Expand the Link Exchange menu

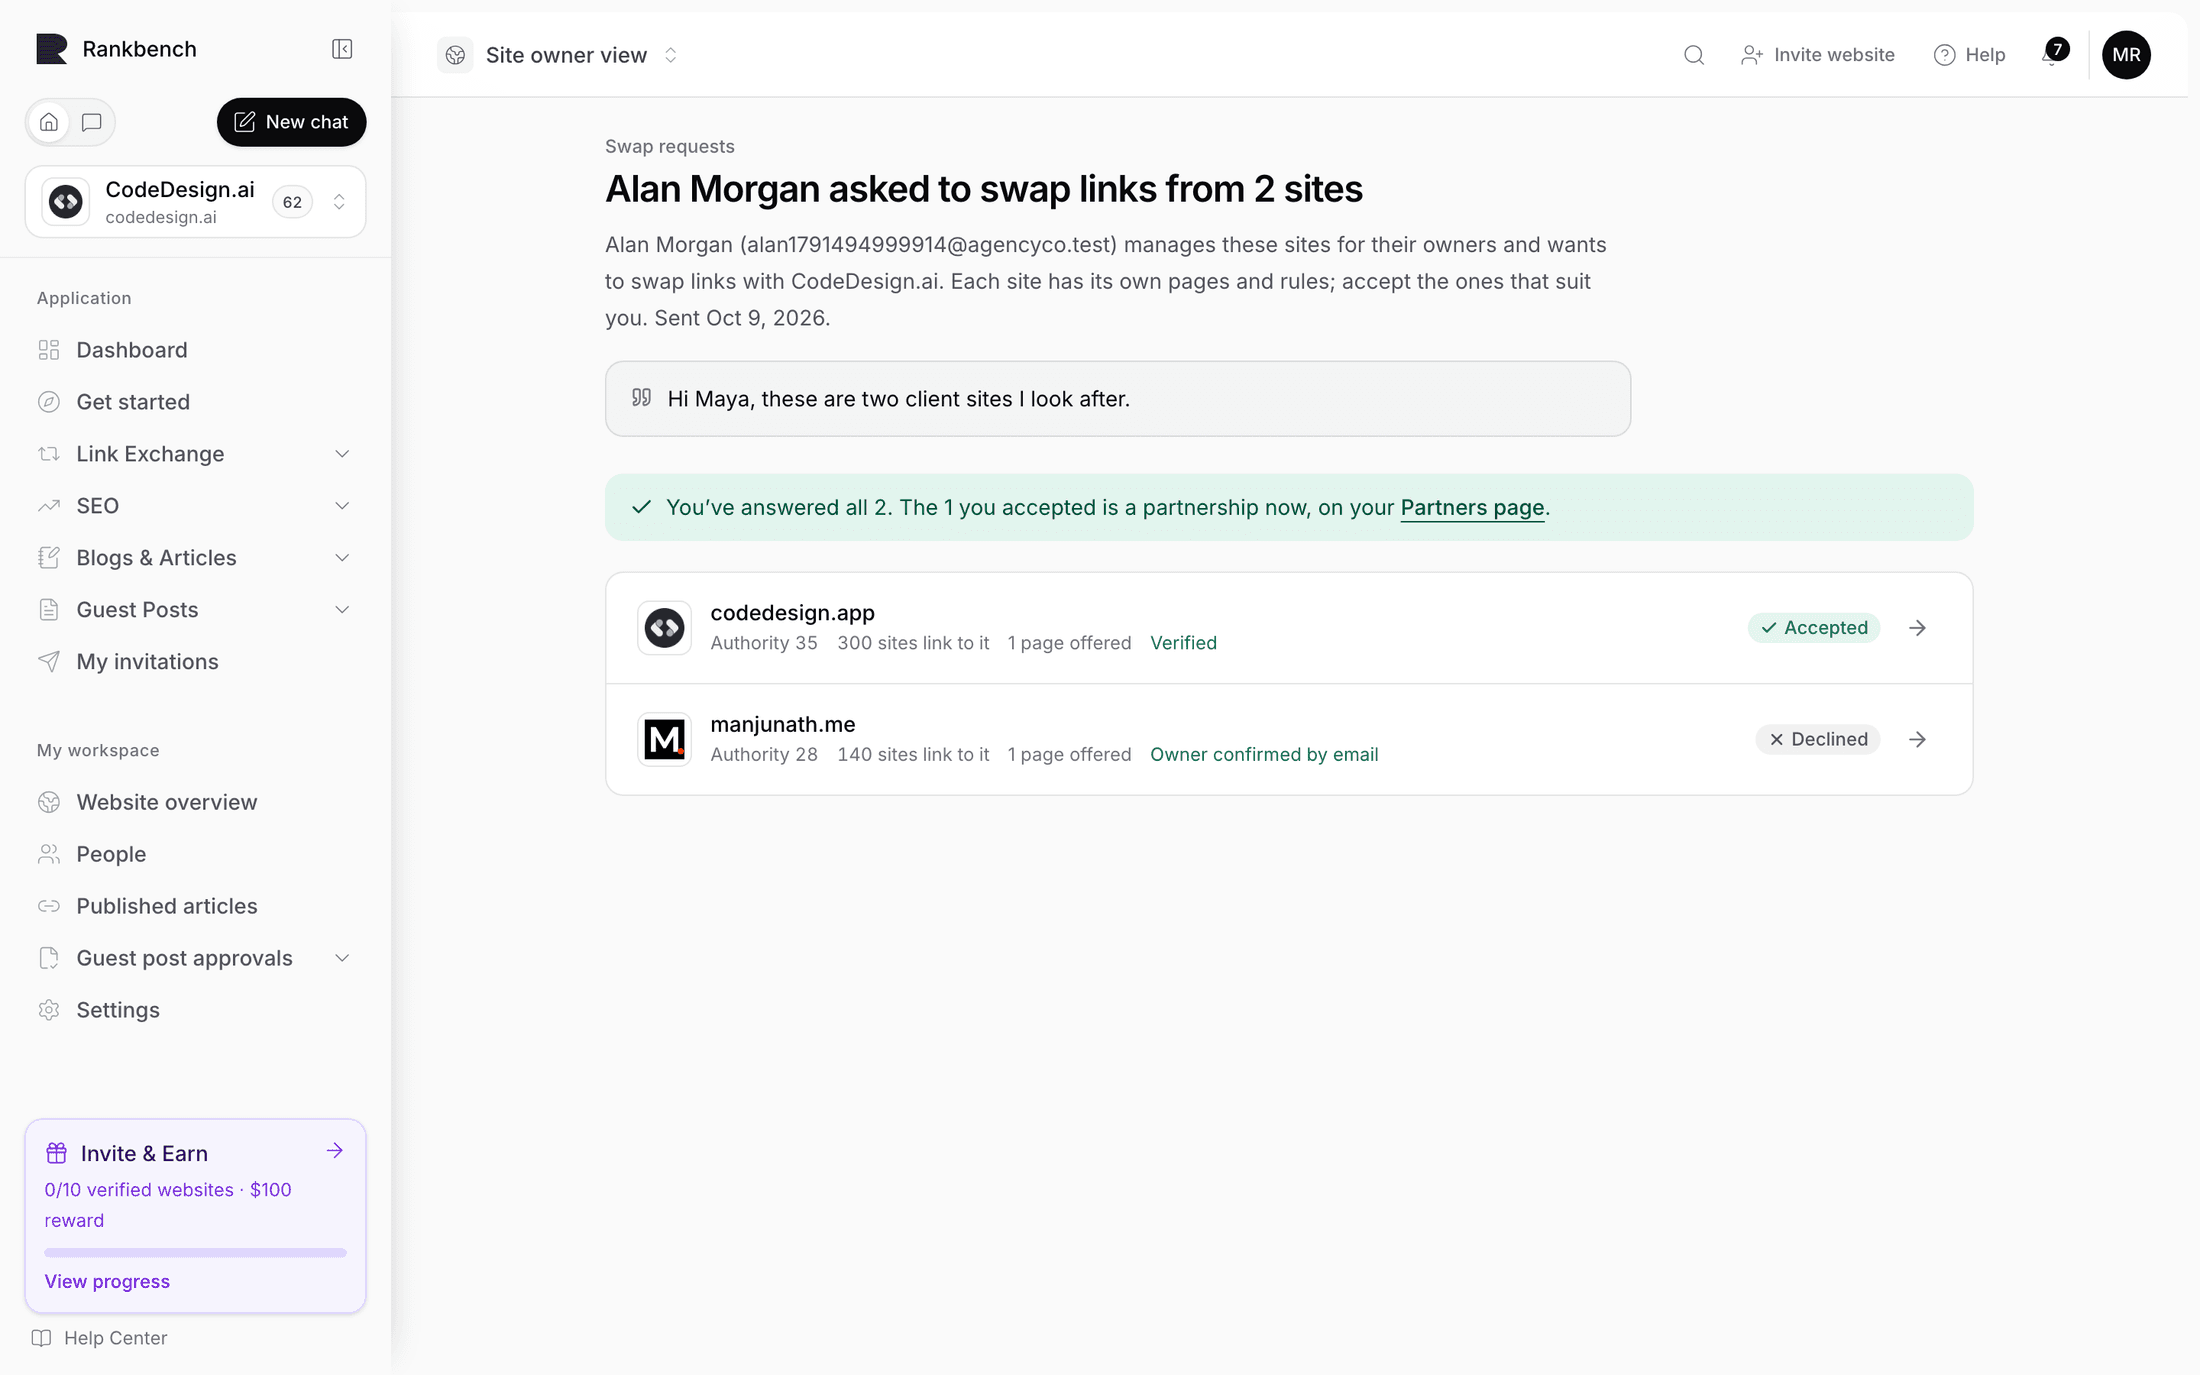(x=195, y=454)
